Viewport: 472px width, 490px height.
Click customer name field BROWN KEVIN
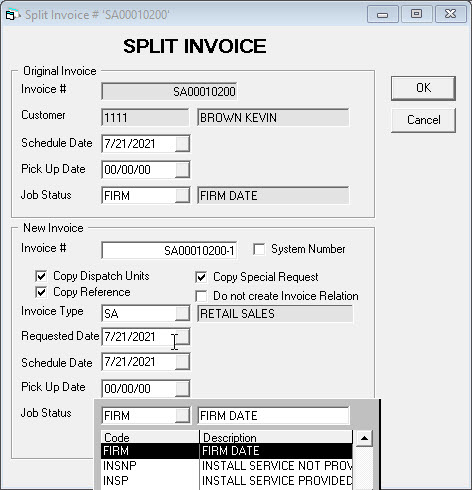point(273,118)
